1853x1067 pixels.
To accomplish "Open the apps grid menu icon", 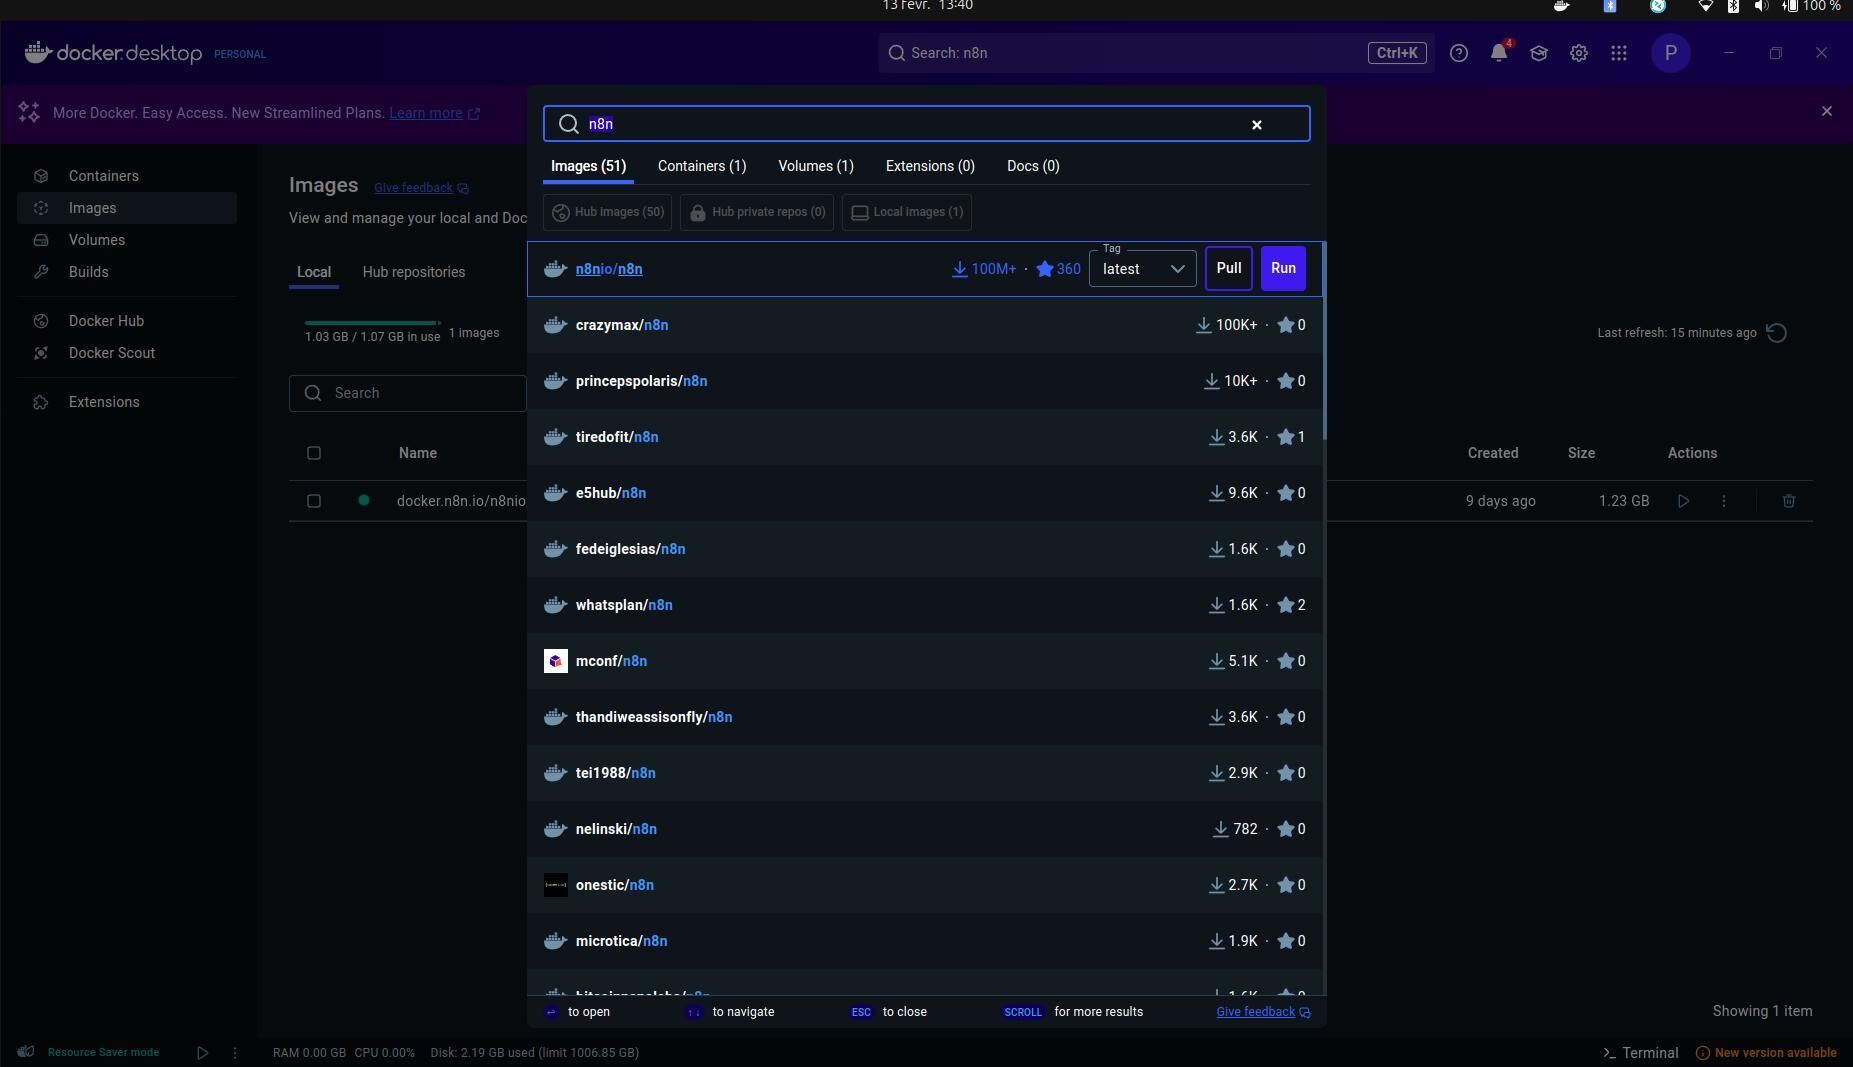I will (x=1619, y=53).
